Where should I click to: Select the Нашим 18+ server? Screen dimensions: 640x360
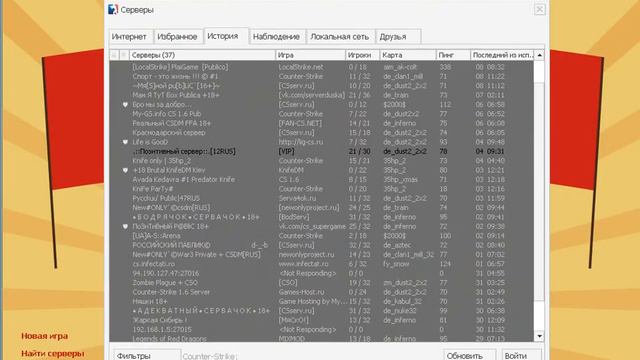pyautogui.click(x=321, y=302)
